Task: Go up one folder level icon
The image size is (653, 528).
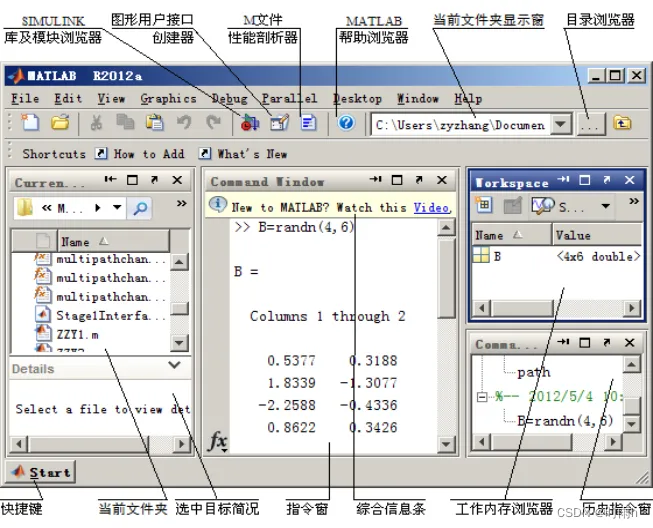Action: [x=622, y=123]
